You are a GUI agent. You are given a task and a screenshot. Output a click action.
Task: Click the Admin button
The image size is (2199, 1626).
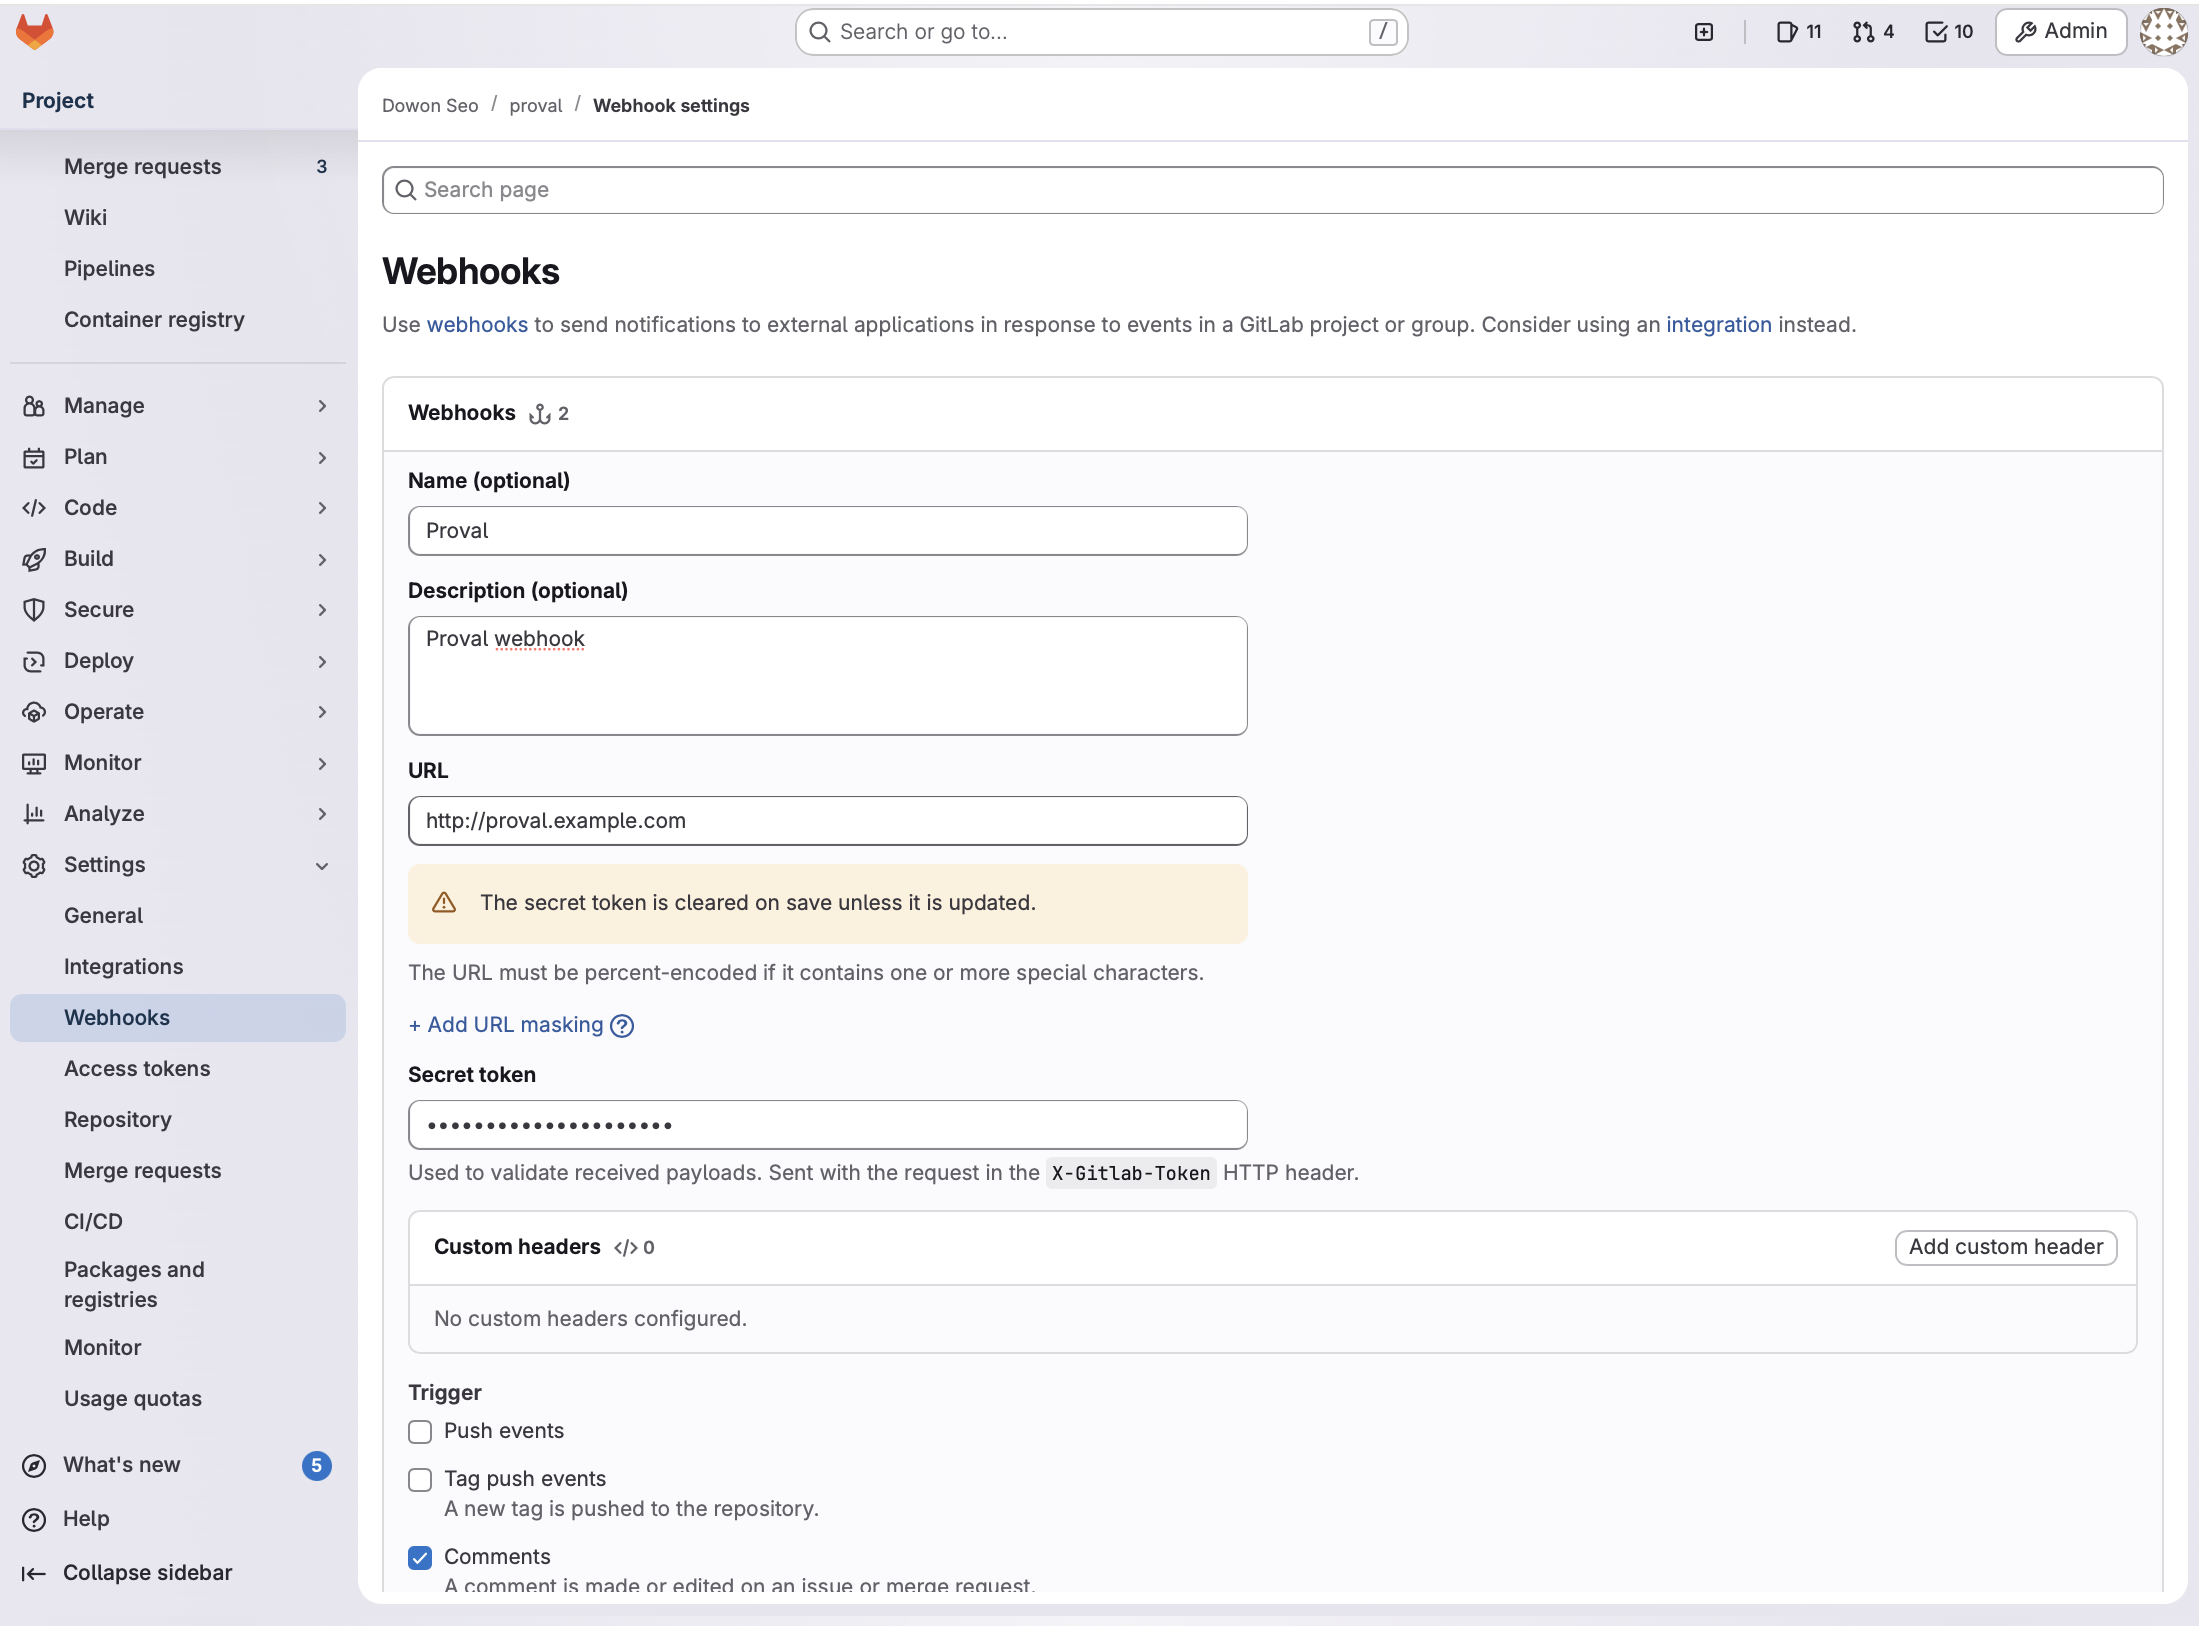2061,32
